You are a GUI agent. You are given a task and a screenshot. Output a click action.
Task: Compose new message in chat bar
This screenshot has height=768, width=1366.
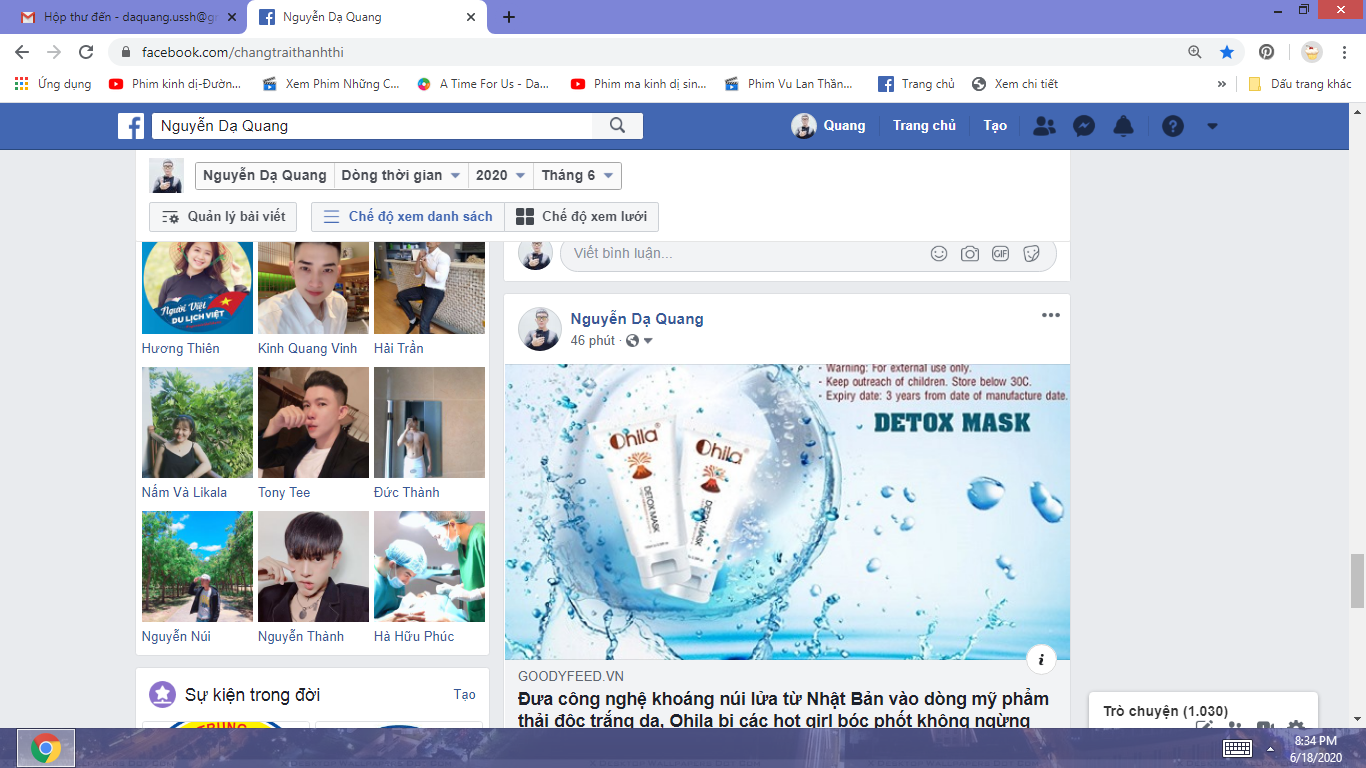(x=1205, y=728)
